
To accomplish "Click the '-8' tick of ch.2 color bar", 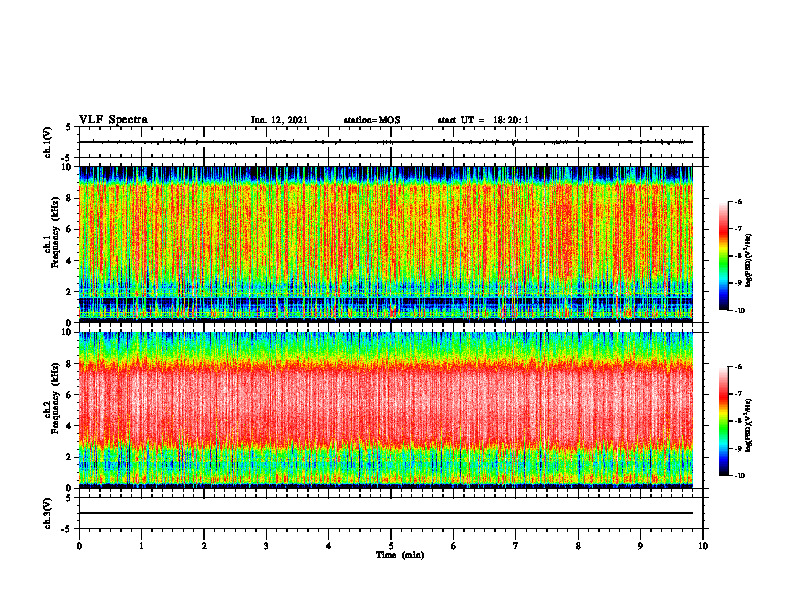I will (x=738, y=421).
